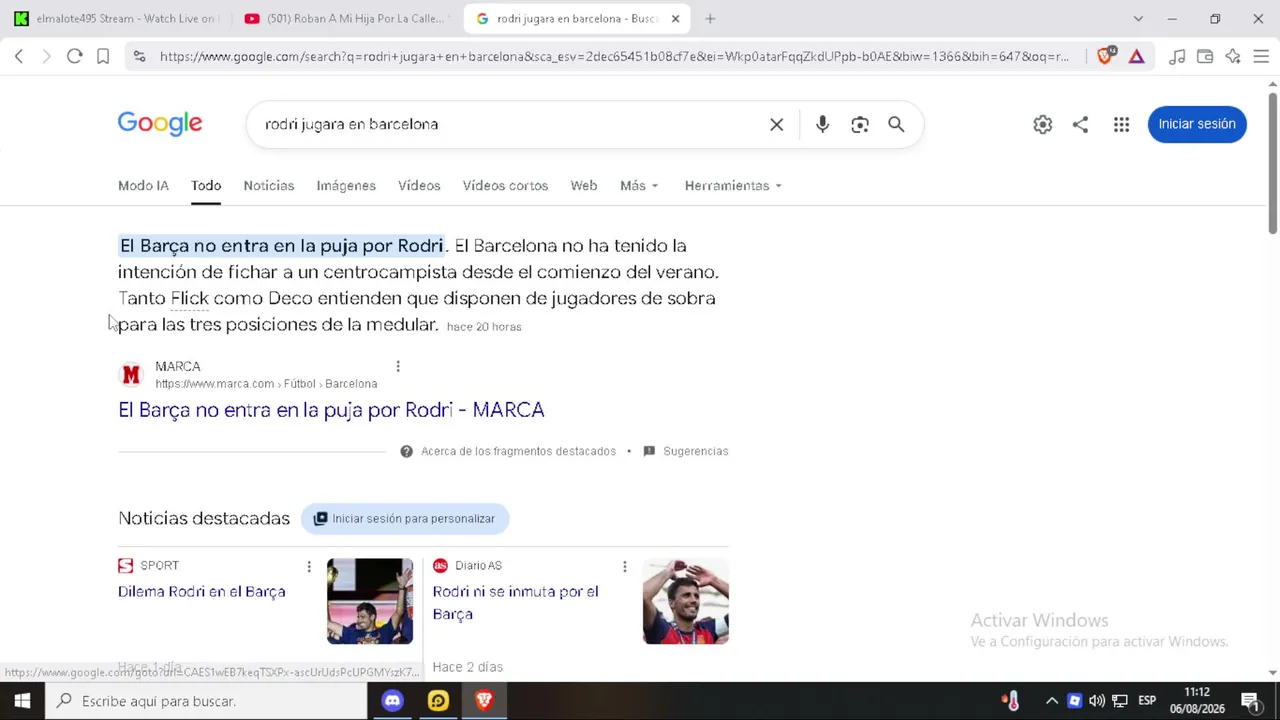The height and width of the screenshot is (720, 1280).
Task: Click Iniciar sesión para personalizar
Action: (x=405, y=518)
